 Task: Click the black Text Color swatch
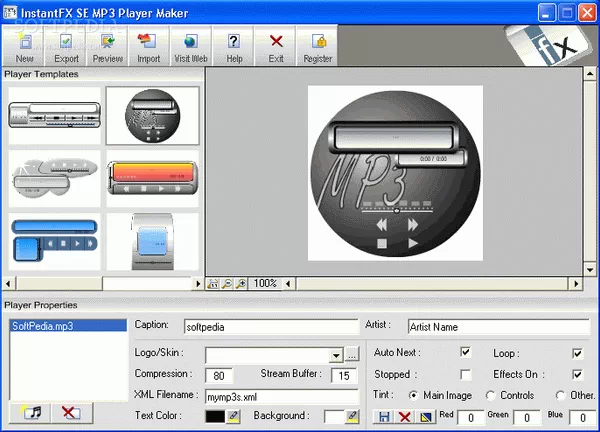(214, 416)
